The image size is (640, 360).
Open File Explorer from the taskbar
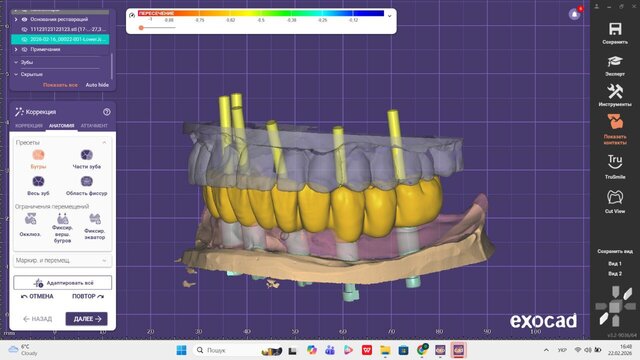point(385,350)
